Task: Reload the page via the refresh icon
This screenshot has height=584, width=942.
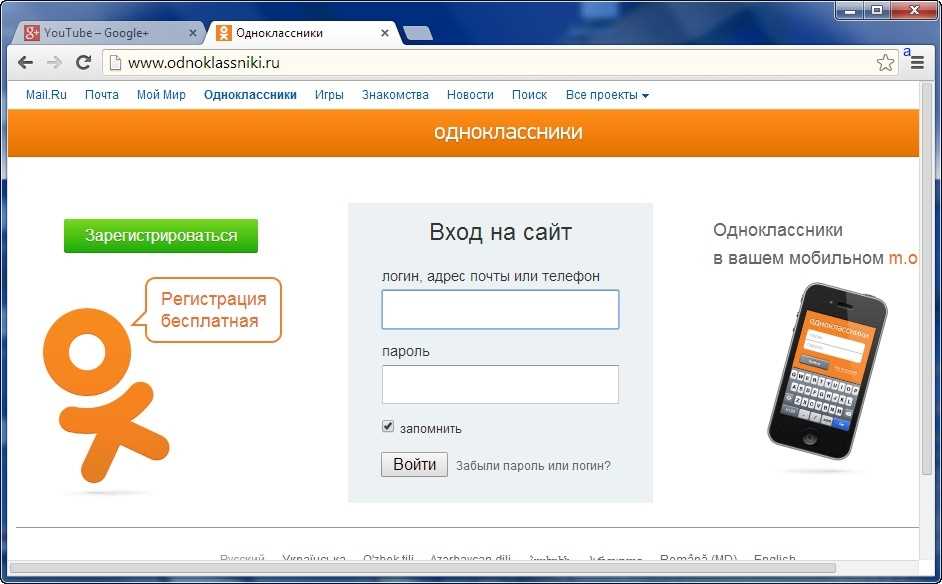Action: click(84, 62)
